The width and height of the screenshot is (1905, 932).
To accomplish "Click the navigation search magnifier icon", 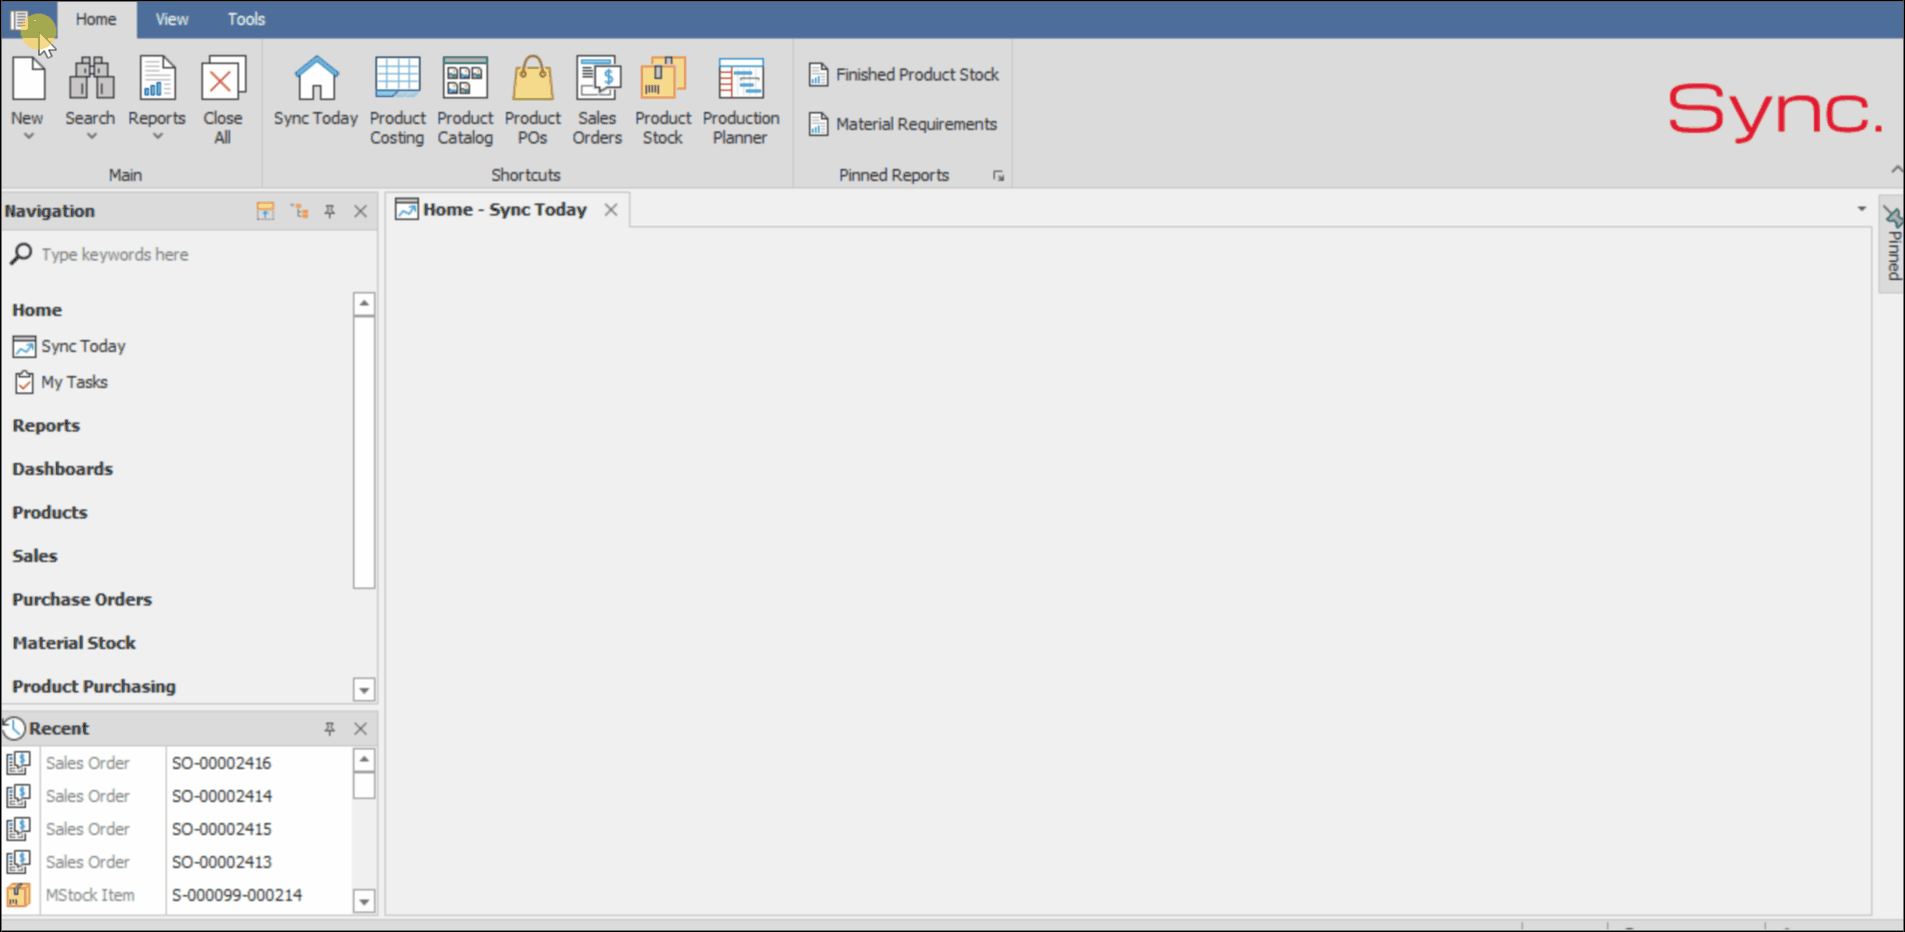I will [21, 254].
